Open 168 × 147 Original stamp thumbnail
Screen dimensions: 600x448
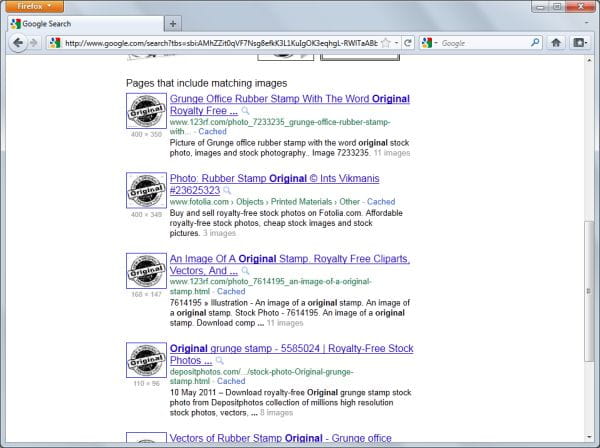(x=146, y=271)
